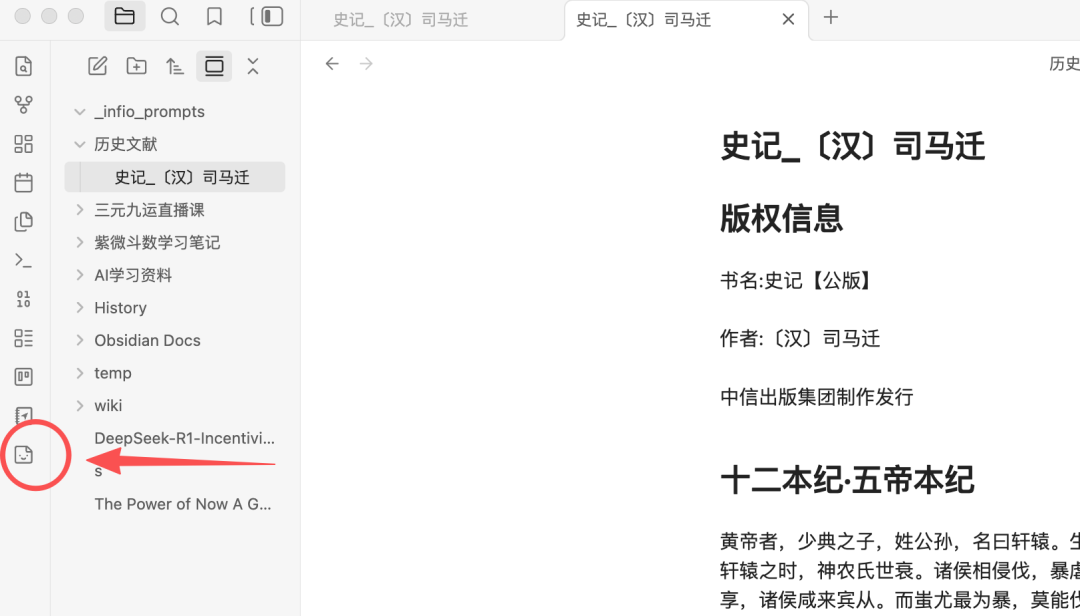The image size is (1080, 616).
Task: Navigate back with the left arrow
Action: point(332,64)
